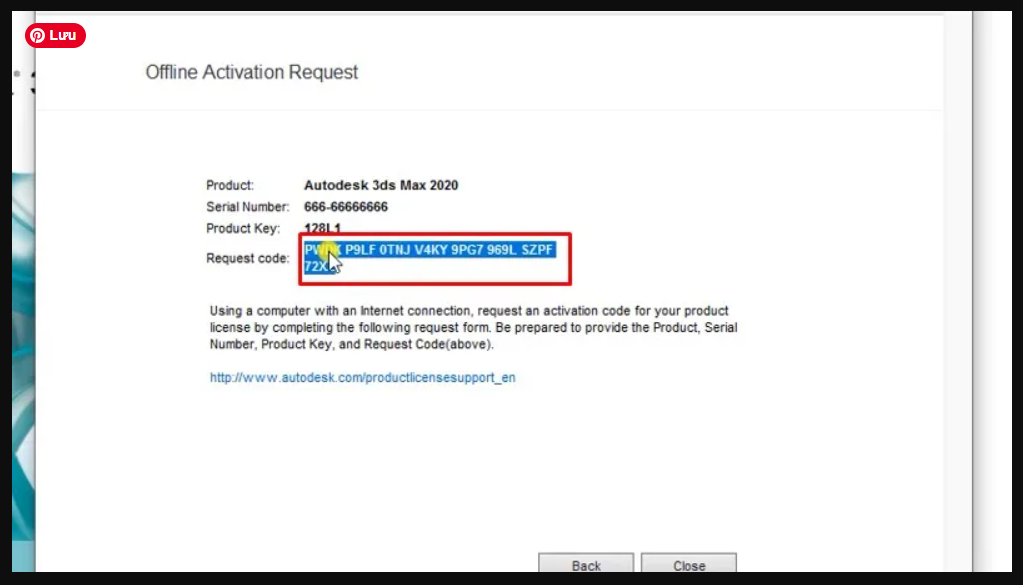The width and height of the screenshot is (1023, 585).
Task: Click the Serial Number label
Action: (x=247, y=207)
